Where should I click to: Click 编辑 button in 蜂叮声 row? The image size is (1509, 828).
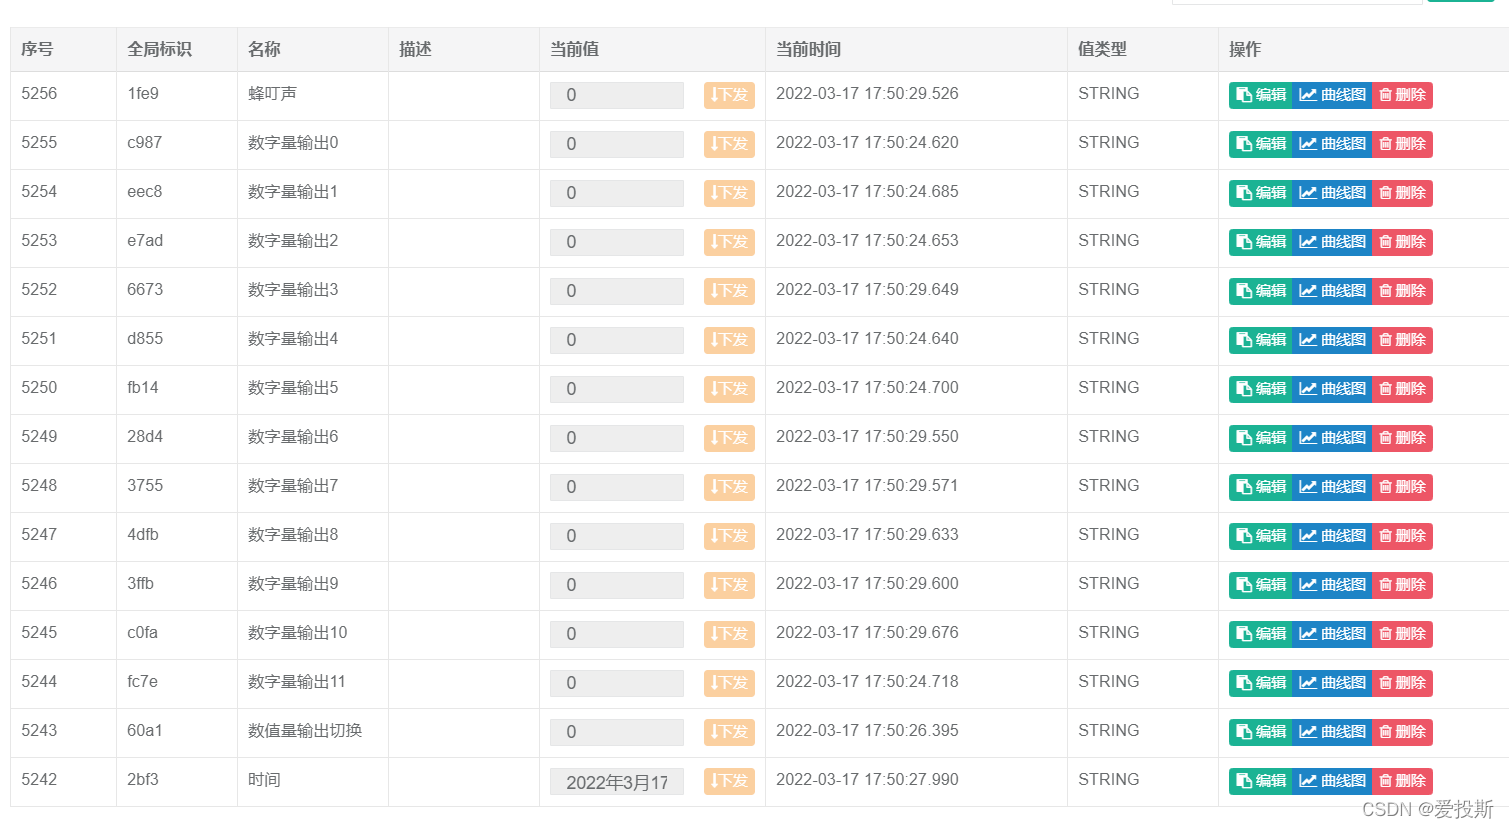(1260, 95)
